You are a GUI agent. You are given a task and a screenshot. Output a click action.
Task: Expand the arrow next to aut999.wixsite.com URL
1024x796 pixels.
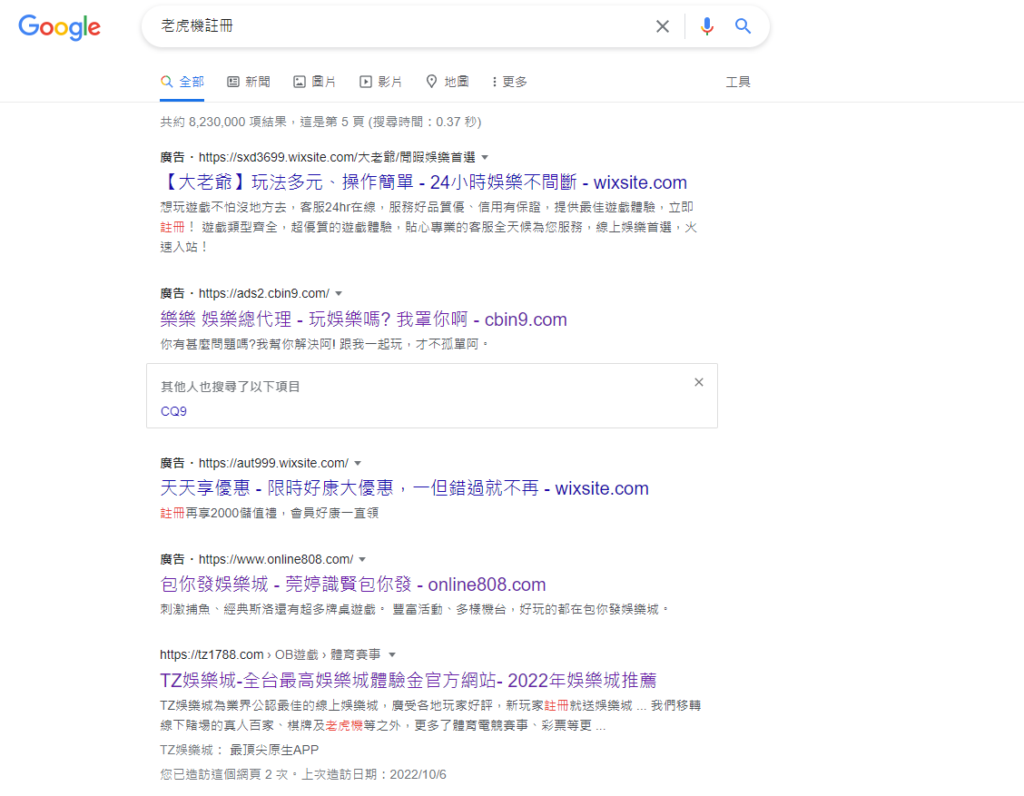(357, 463)
